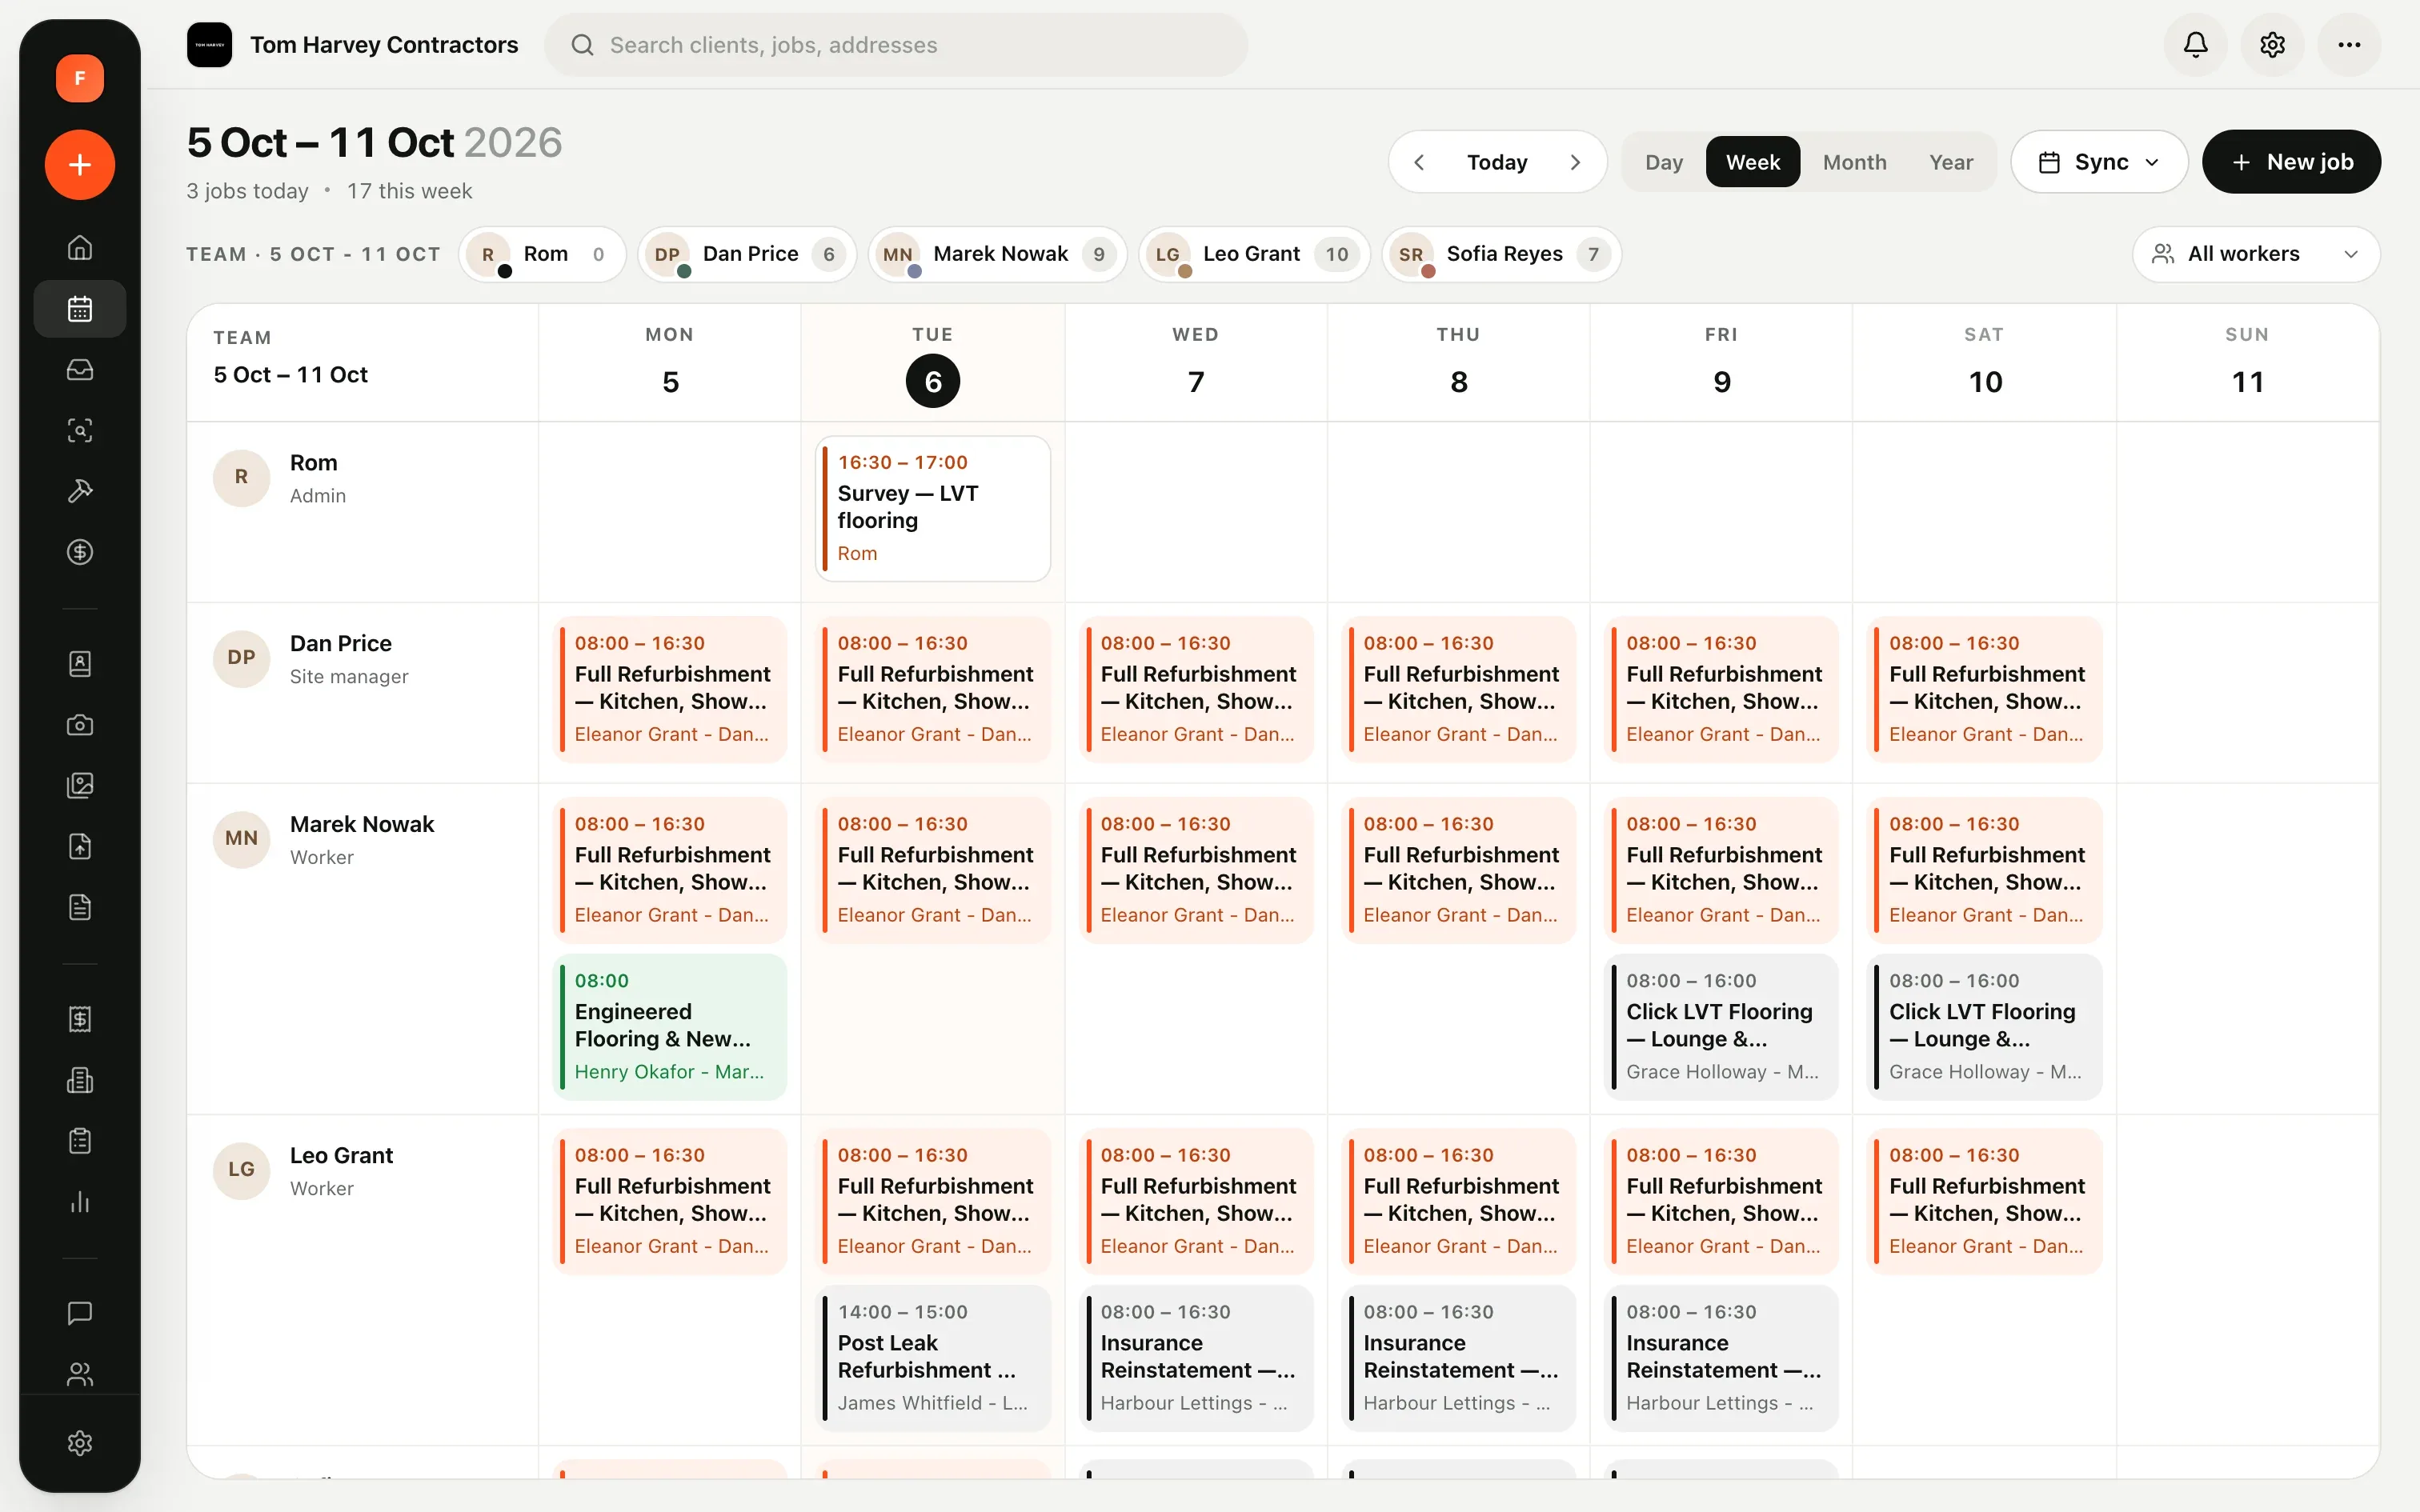The image size is (2420, 1512).
Task: Go to the previous week arrow
Action: [1419, 162]
